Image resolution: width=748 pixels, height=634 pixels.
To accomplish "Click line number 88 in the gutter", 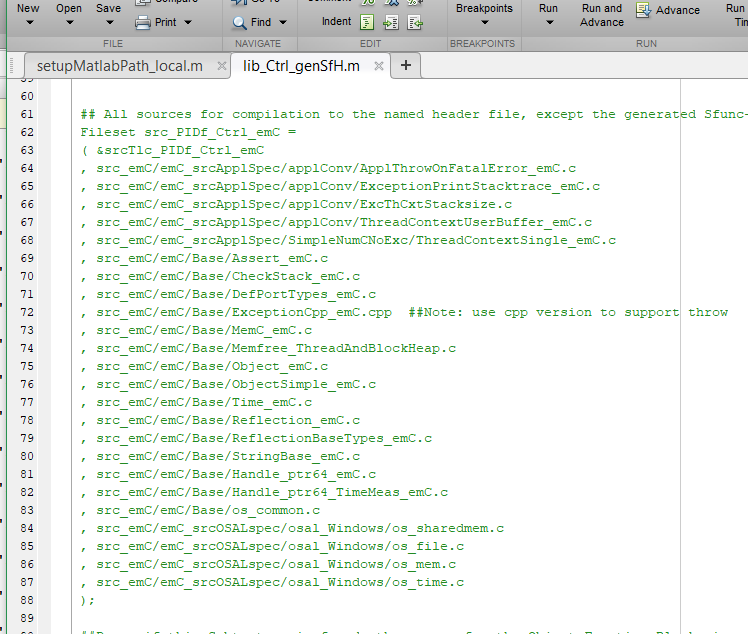I will coord(27,600).
